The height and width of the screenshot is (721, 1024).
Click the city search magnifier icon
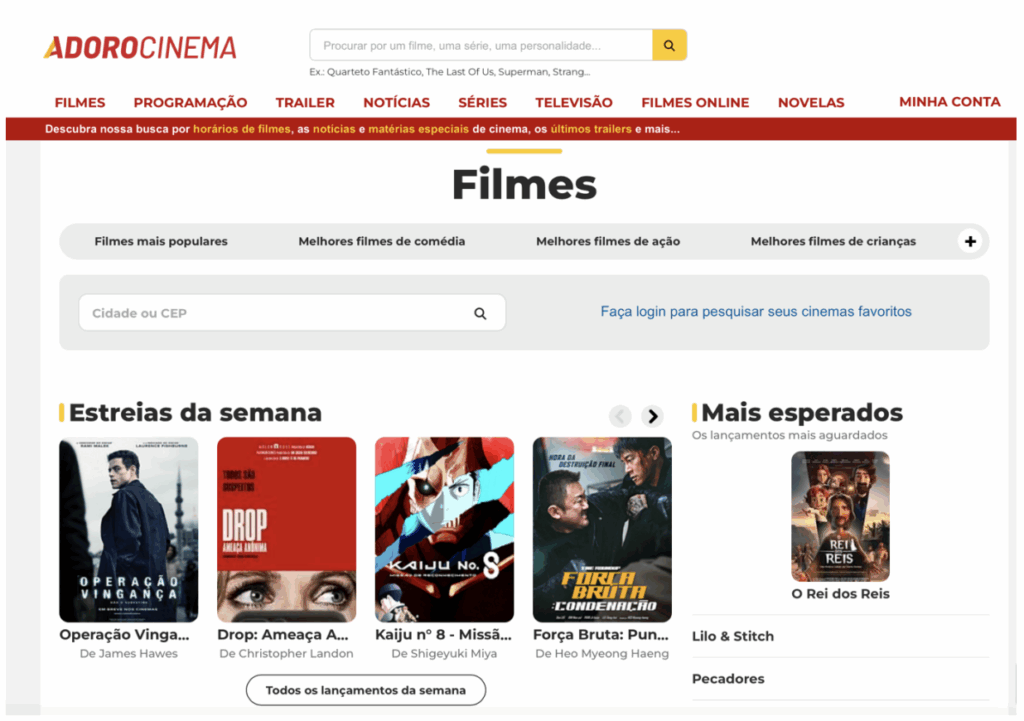point(480,313)
